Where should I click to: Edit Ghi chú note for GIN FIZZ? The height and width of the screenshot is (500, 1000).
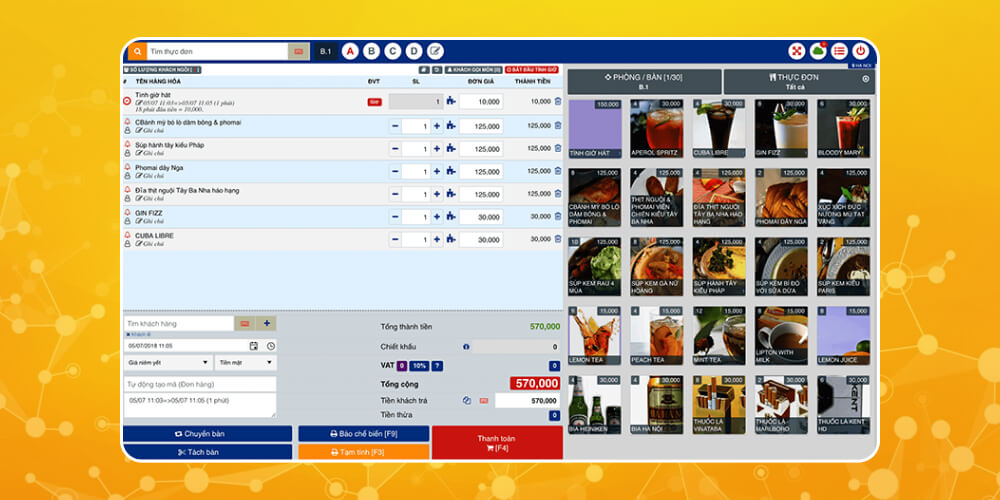click(x=150, y=221)
